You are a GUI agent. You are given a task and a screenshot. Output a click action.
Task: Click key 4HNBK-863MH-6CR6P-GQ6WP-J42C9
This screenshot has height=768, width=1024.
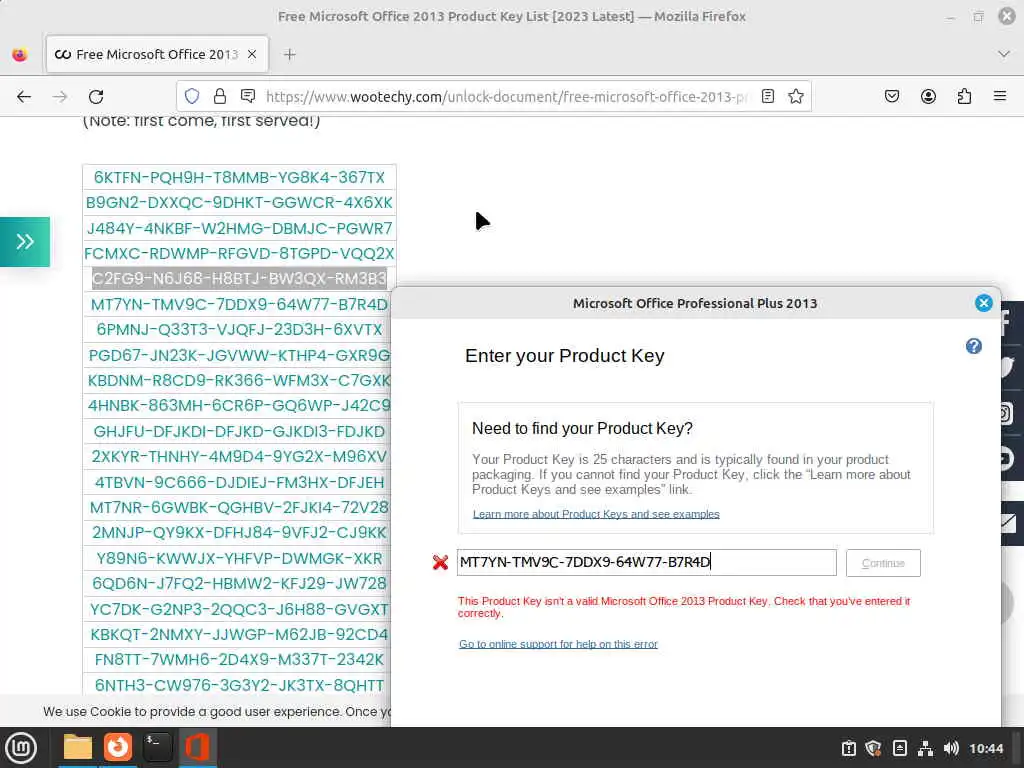pyautogui.click(x=239, y=406)
